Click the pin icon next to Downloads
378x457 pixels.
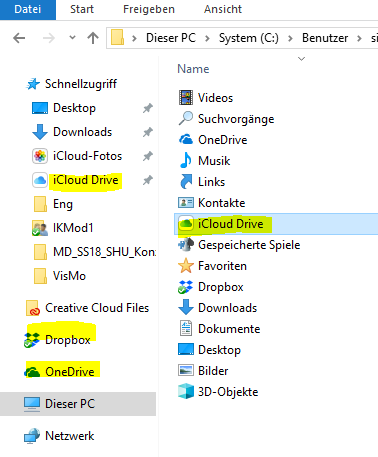click(148, 132)
